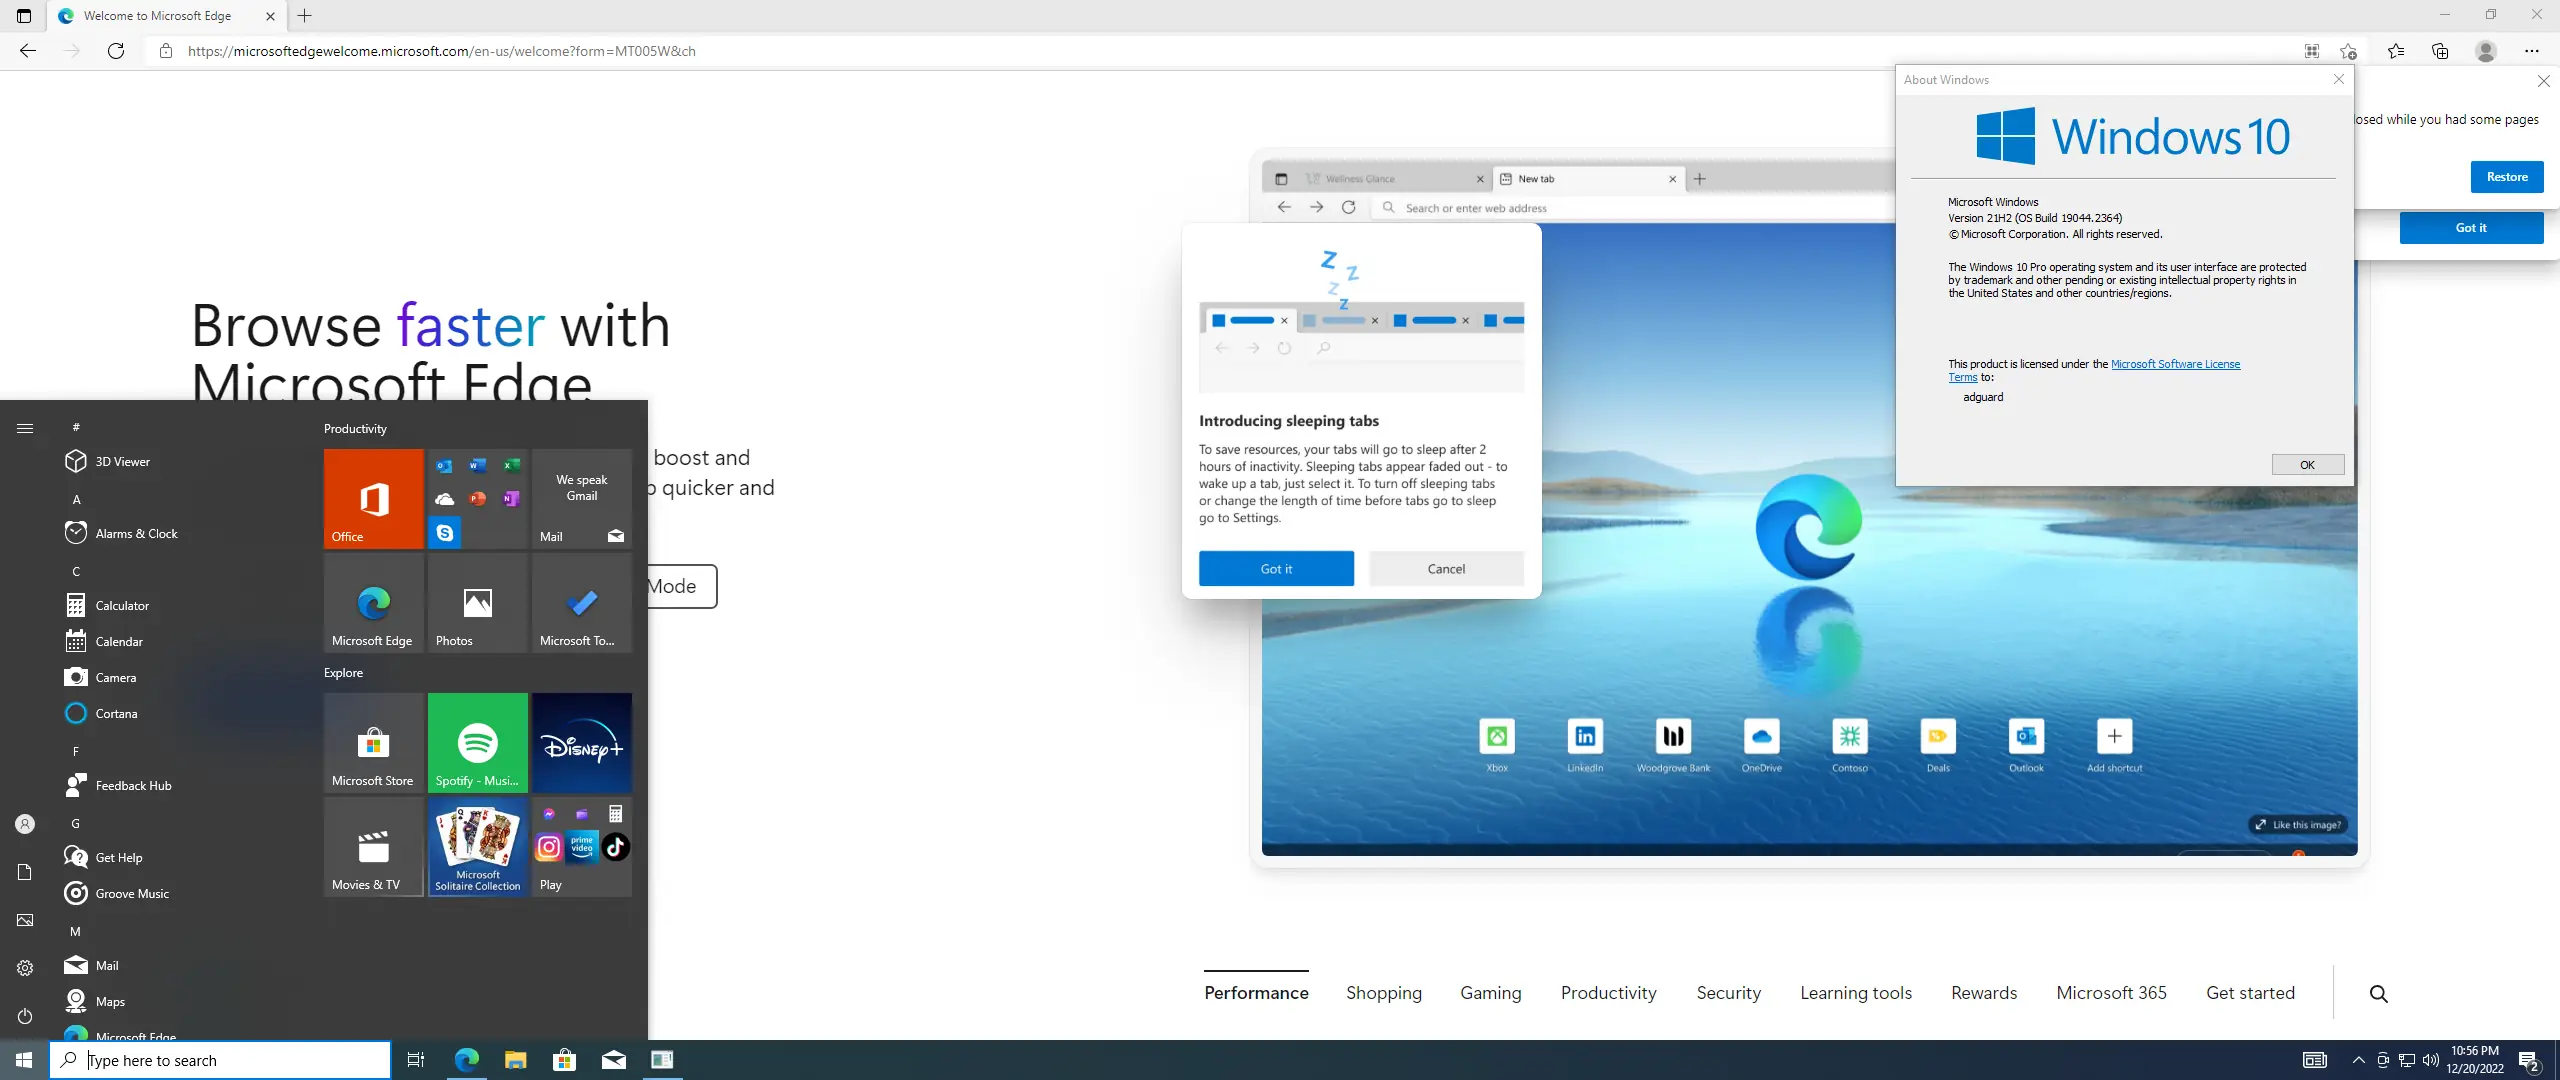Select the Learning tools tab
The image size is (2560, 1080).
[x=1856, y=993]
